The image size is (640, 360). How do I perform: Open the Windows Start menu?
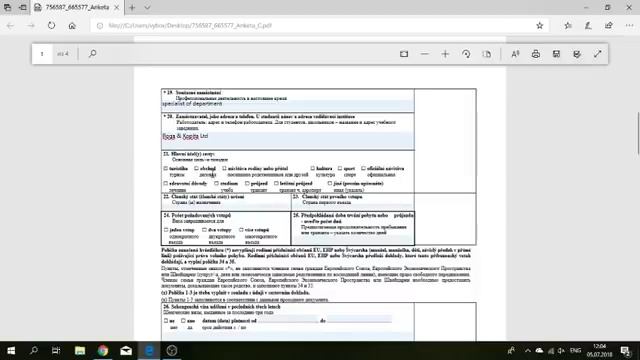point(11,351)
